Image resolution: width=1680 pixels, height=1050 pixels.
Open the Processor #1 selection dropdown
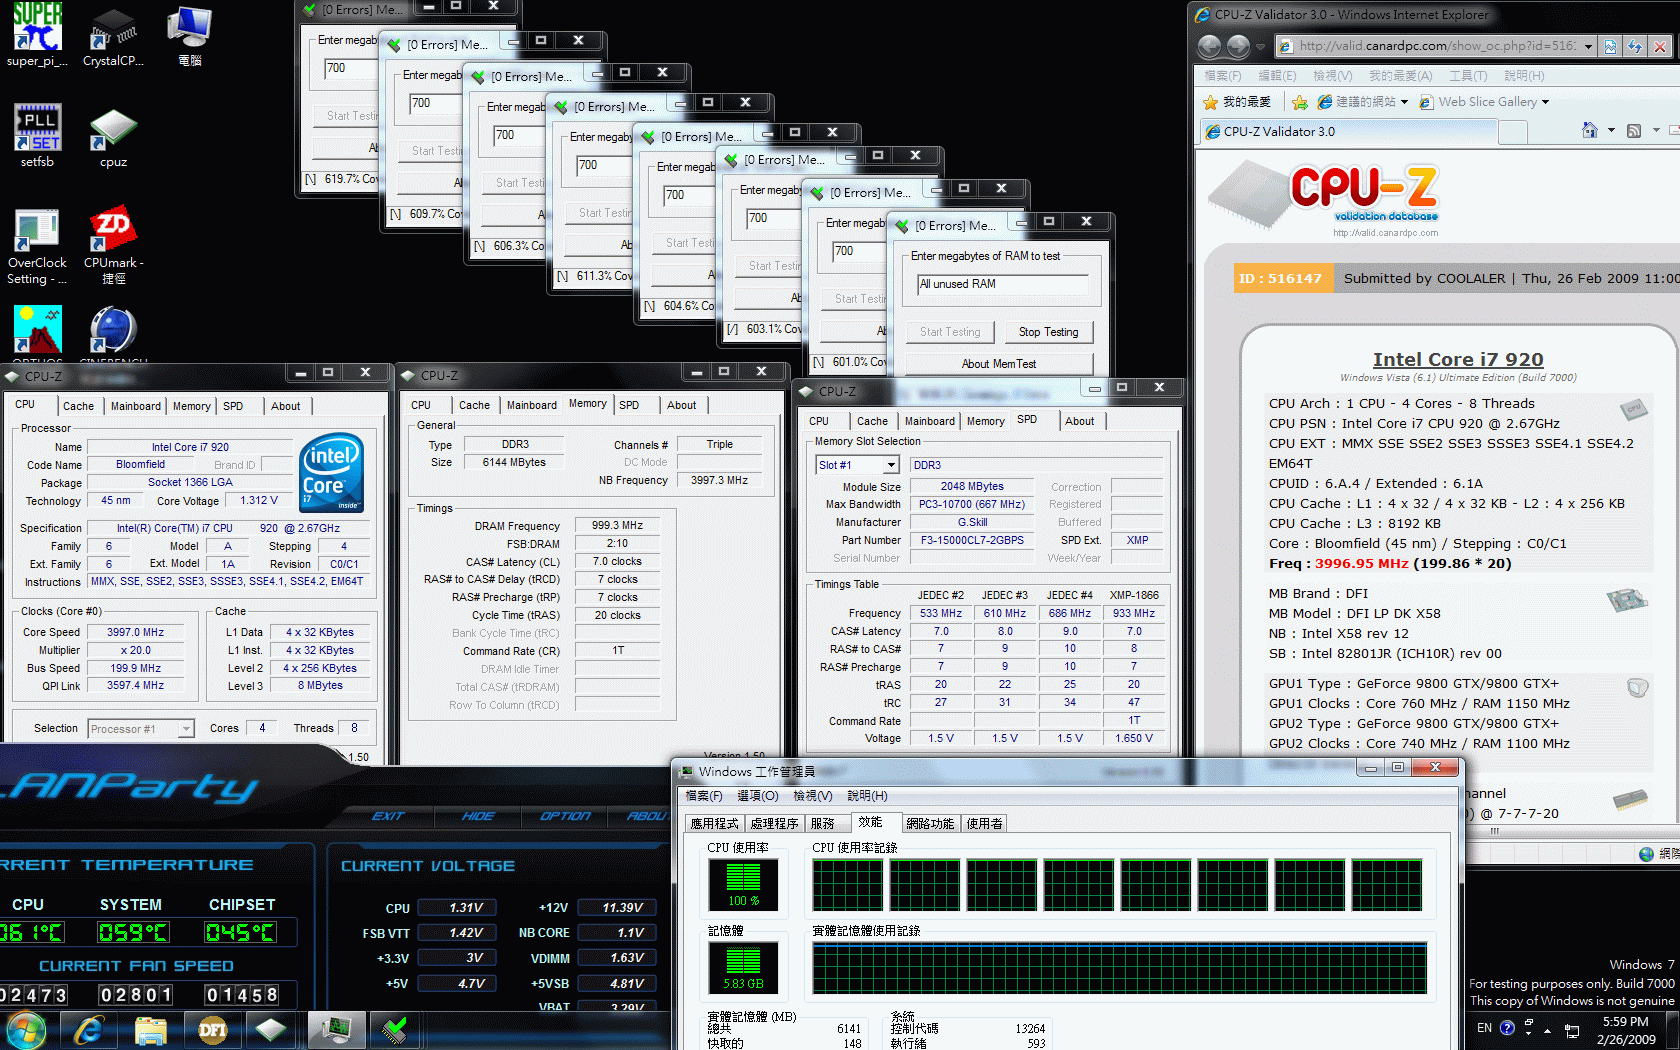tap(186, 729)
